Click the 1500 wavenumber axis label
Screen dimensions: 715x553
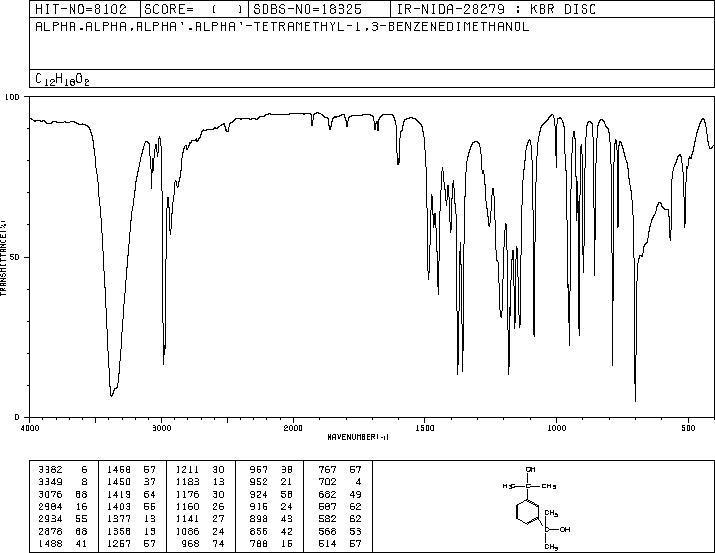tap(425, 428)
